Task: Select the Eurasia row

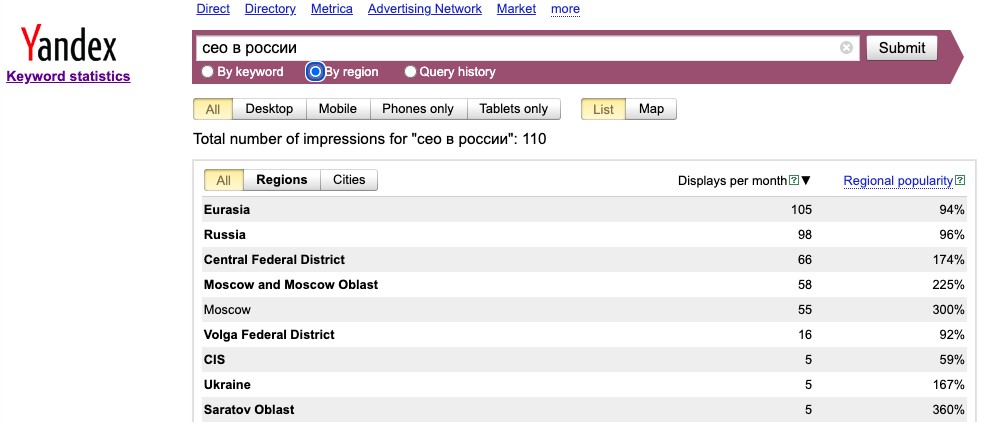Action: click(585, 210)
